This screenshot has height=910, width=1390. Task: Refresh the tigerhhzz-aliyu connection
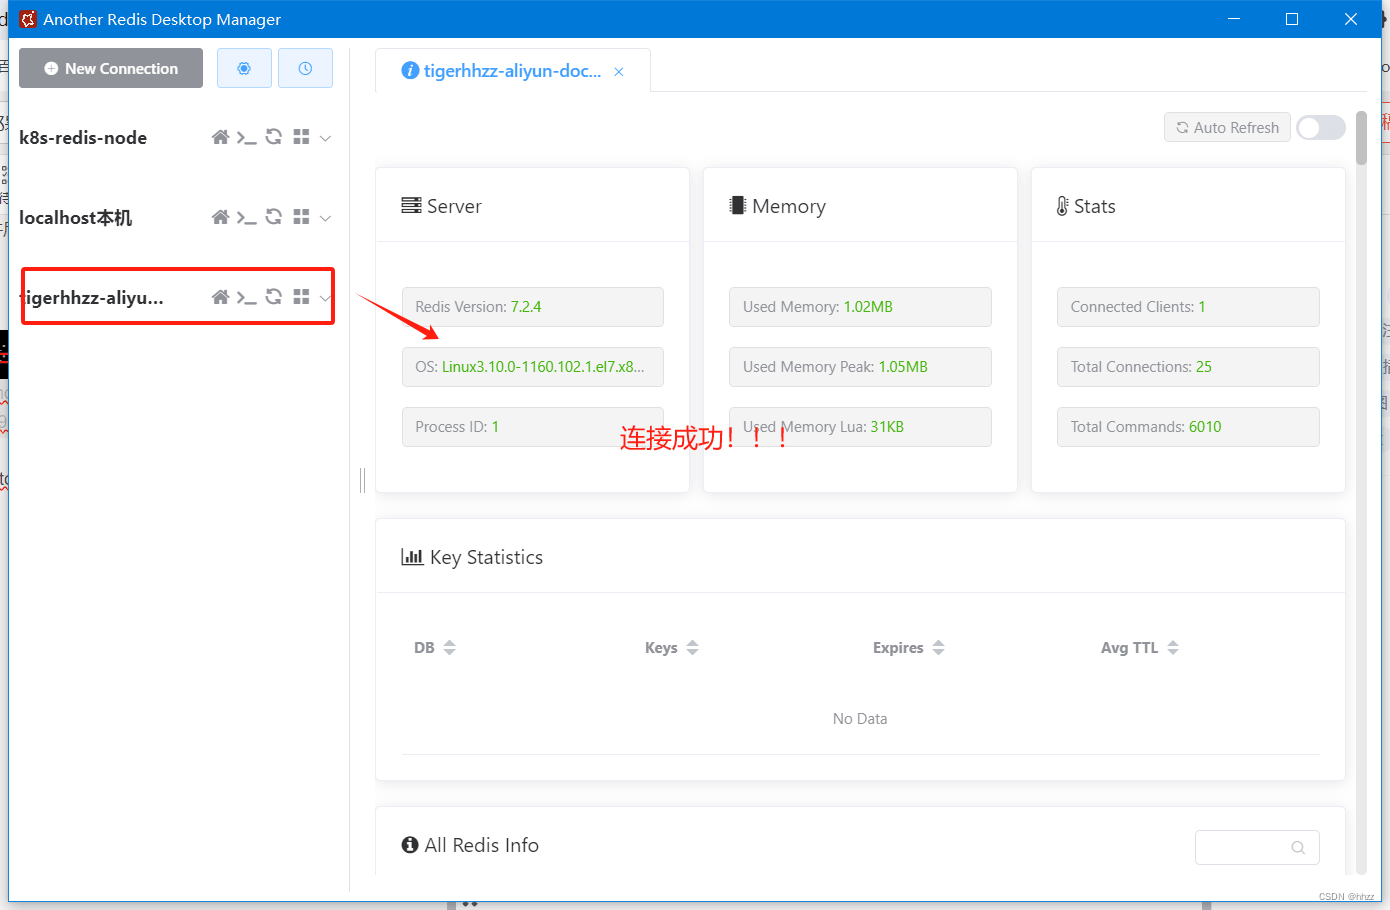click(x=274, y=297)
